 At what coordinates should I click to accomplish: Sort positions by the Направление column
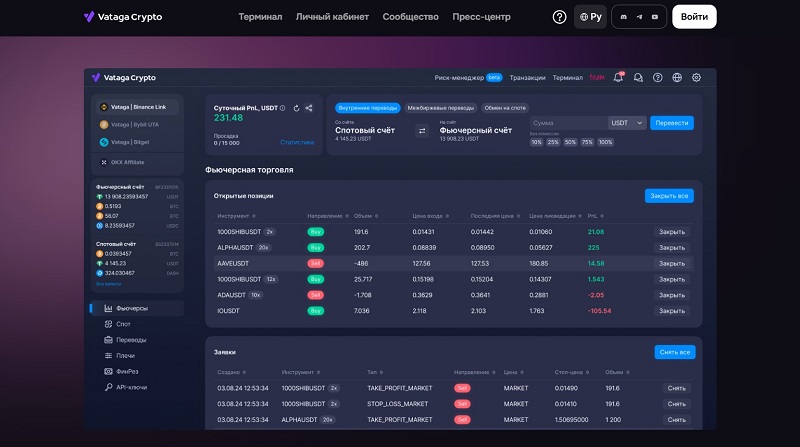point(328,216)
